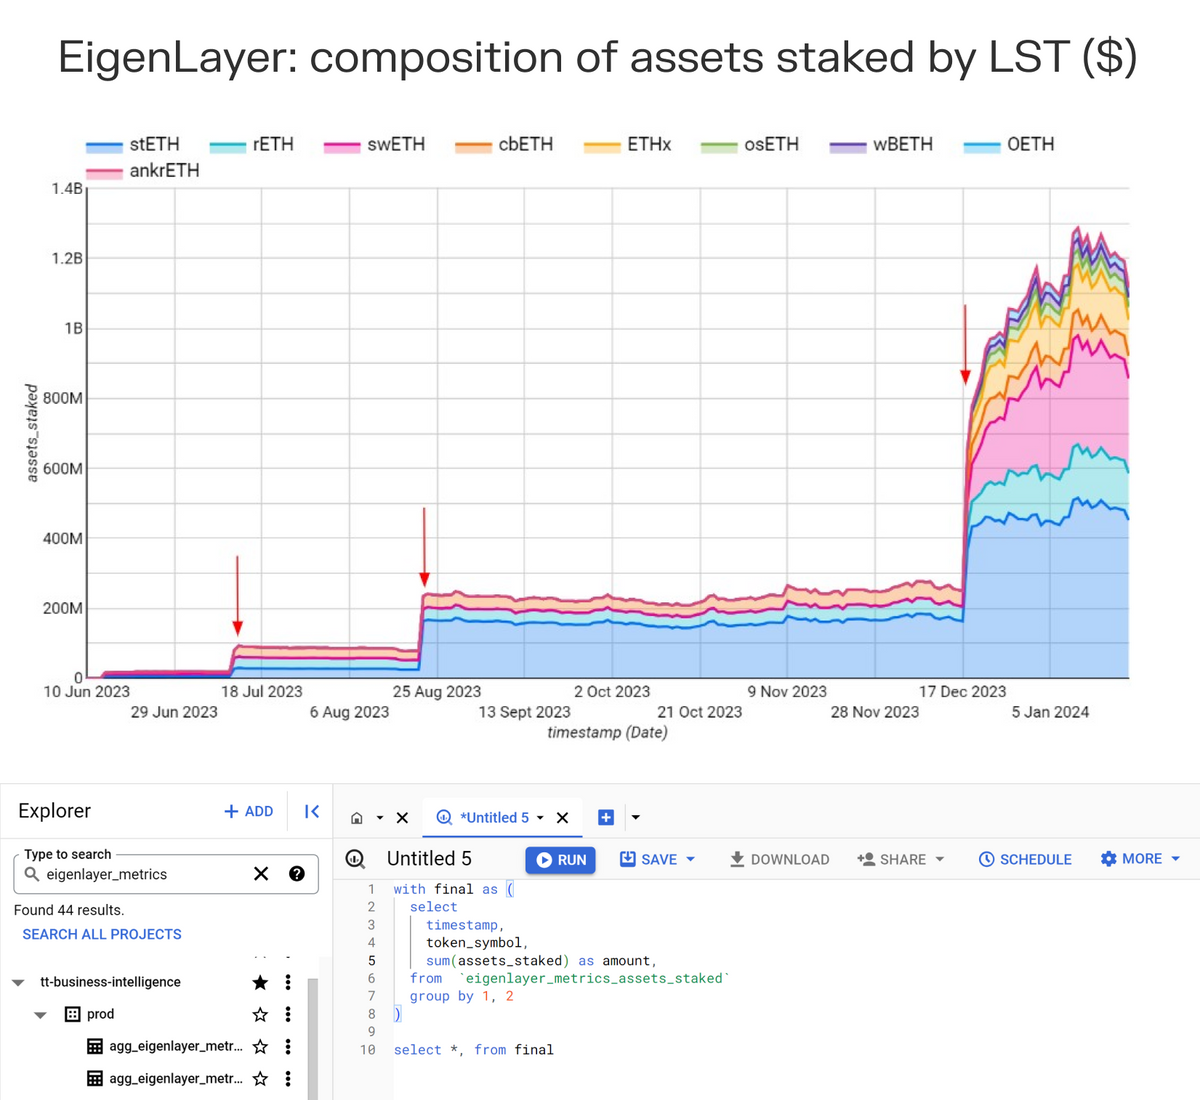Open dropdown arrow next to new tab plus

point(636,818)
